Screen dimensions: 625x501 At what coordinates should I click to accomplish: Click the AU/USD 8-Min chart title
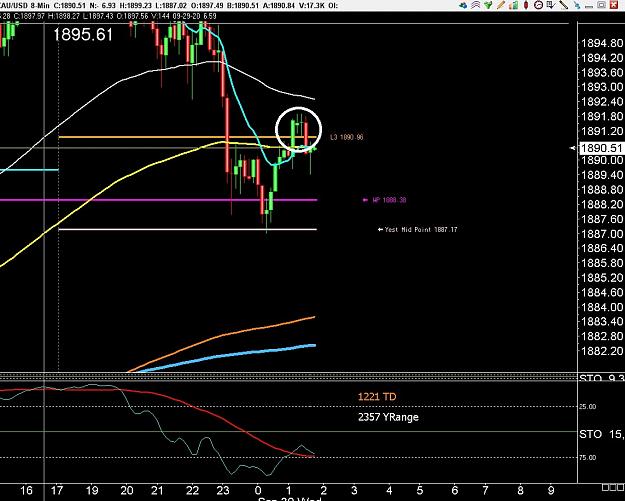25,6
